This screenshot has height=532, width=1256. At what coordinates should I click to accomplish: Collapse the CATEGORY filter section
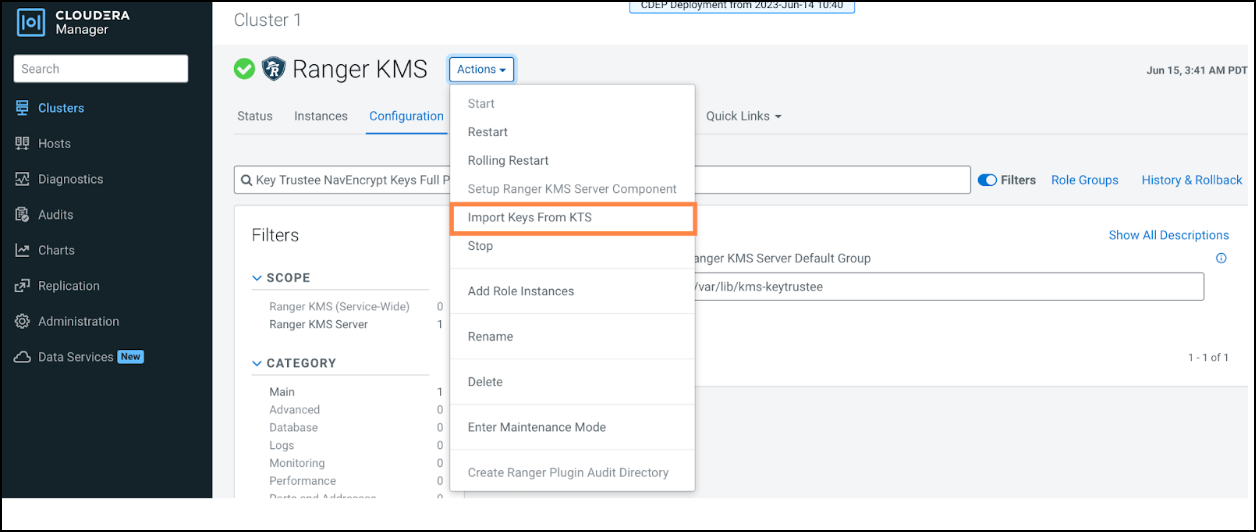pos(257,364)
